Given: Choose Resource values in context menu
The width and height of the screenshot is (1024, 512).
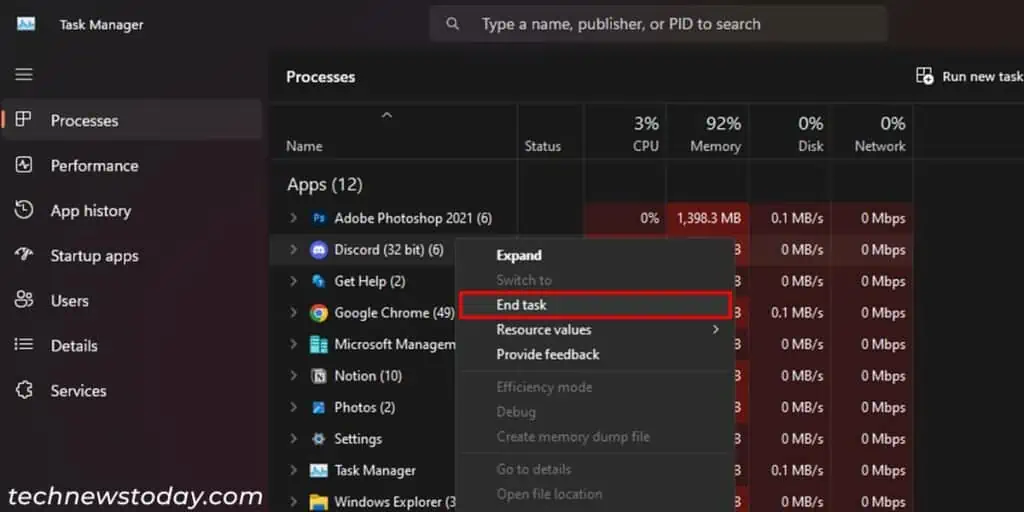Looking at the screenshot, I should coord(595,330).
